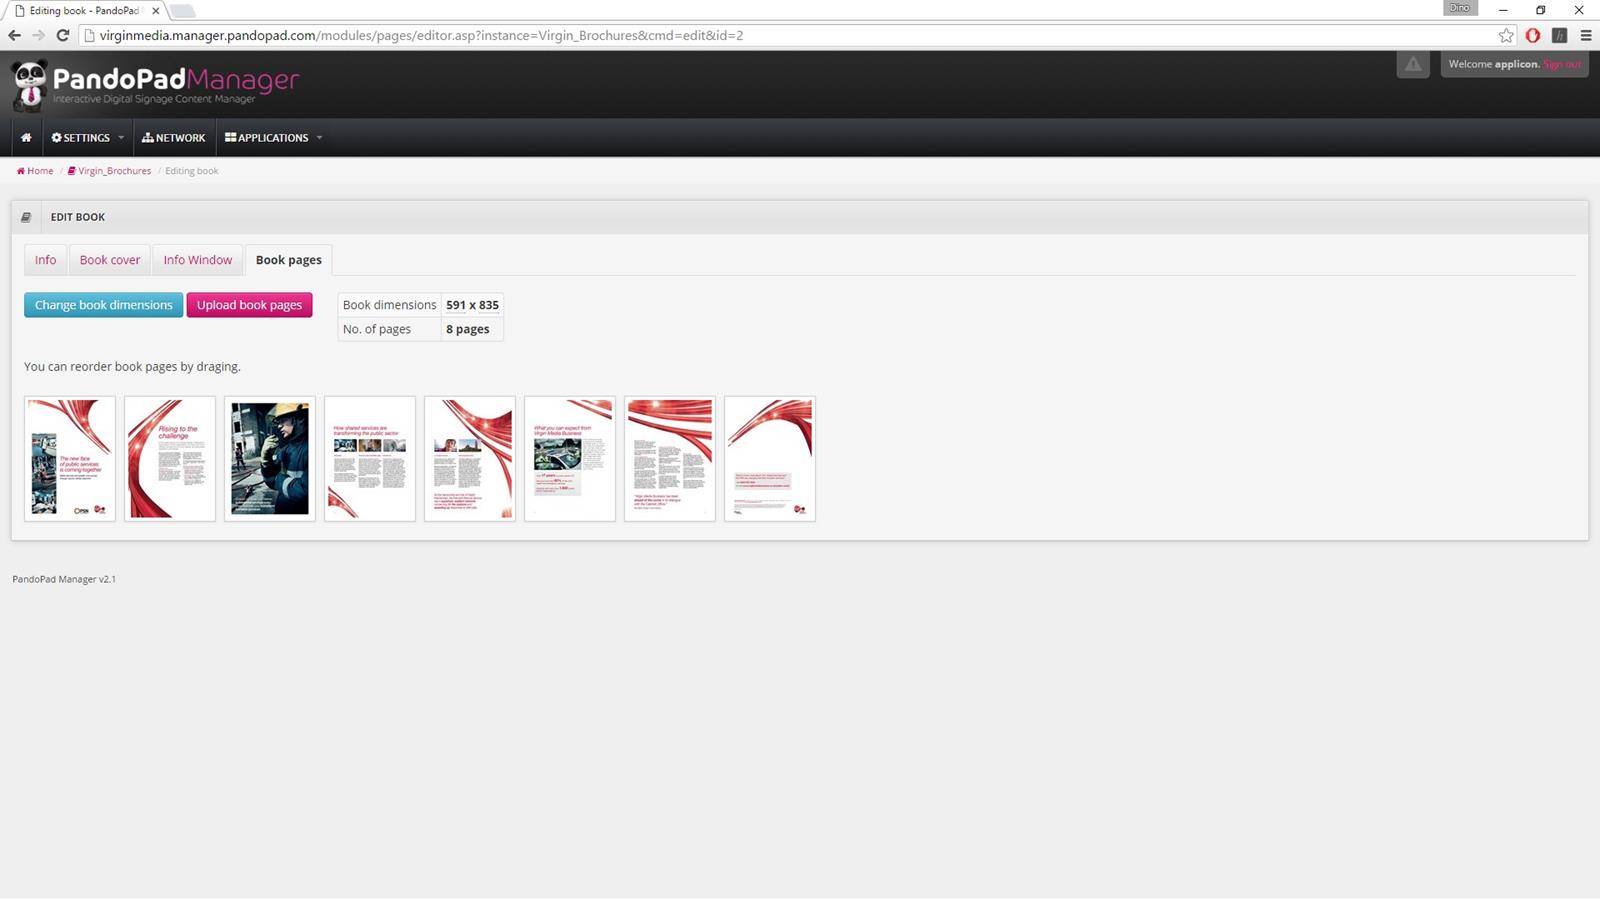
Task: Click the PandoPad panda logo
Action: (x=30, y=85)
